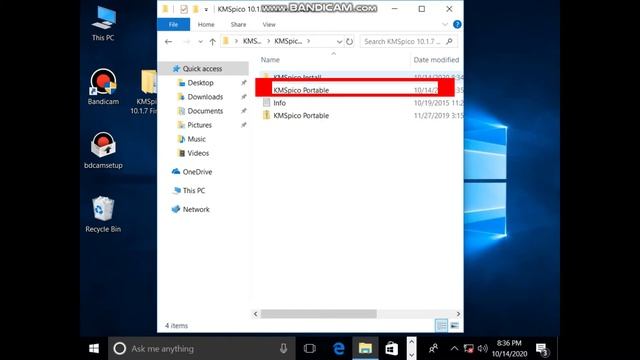Open the Windows Start menu

click(94, 349)
